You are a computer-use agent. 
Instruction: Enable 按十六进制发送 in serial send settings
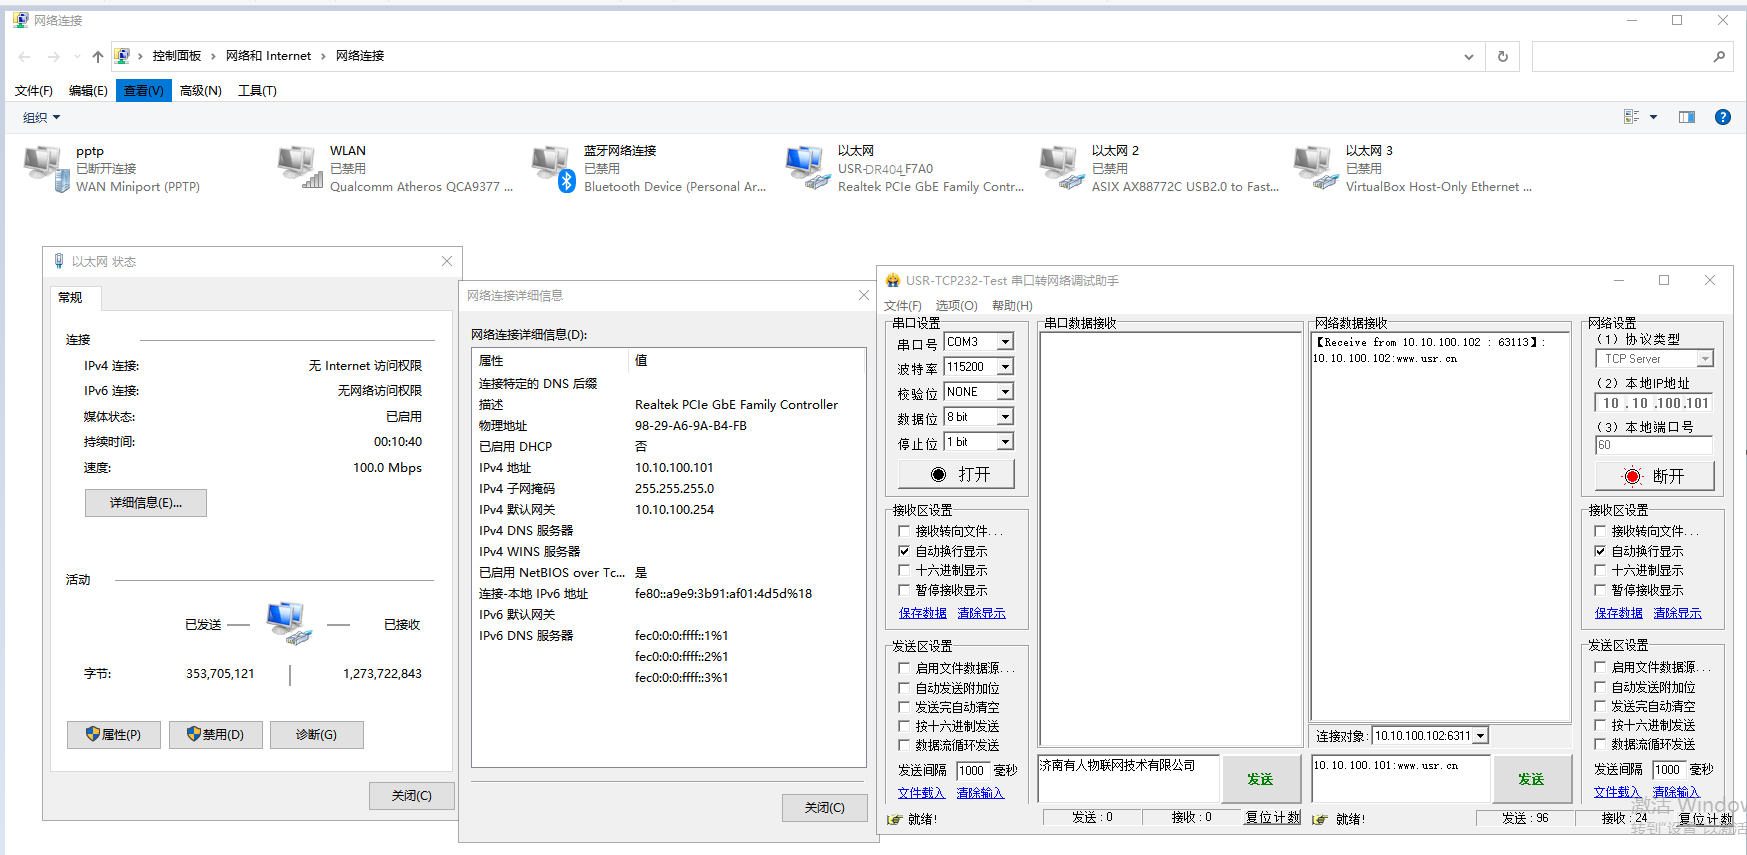[904, 726]
